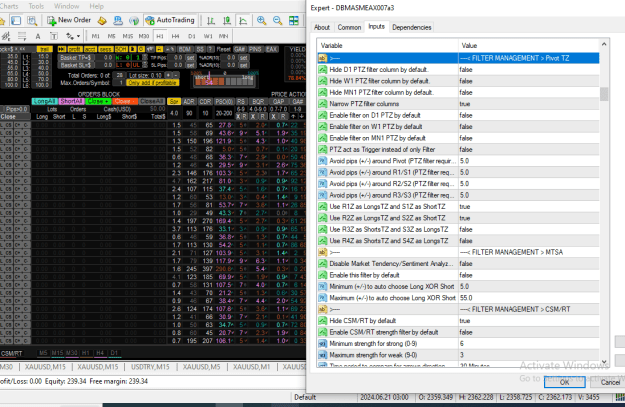Viewport: 625px width, 407px height.
Task: Zoom out on the chart
Action: [277, 20]
